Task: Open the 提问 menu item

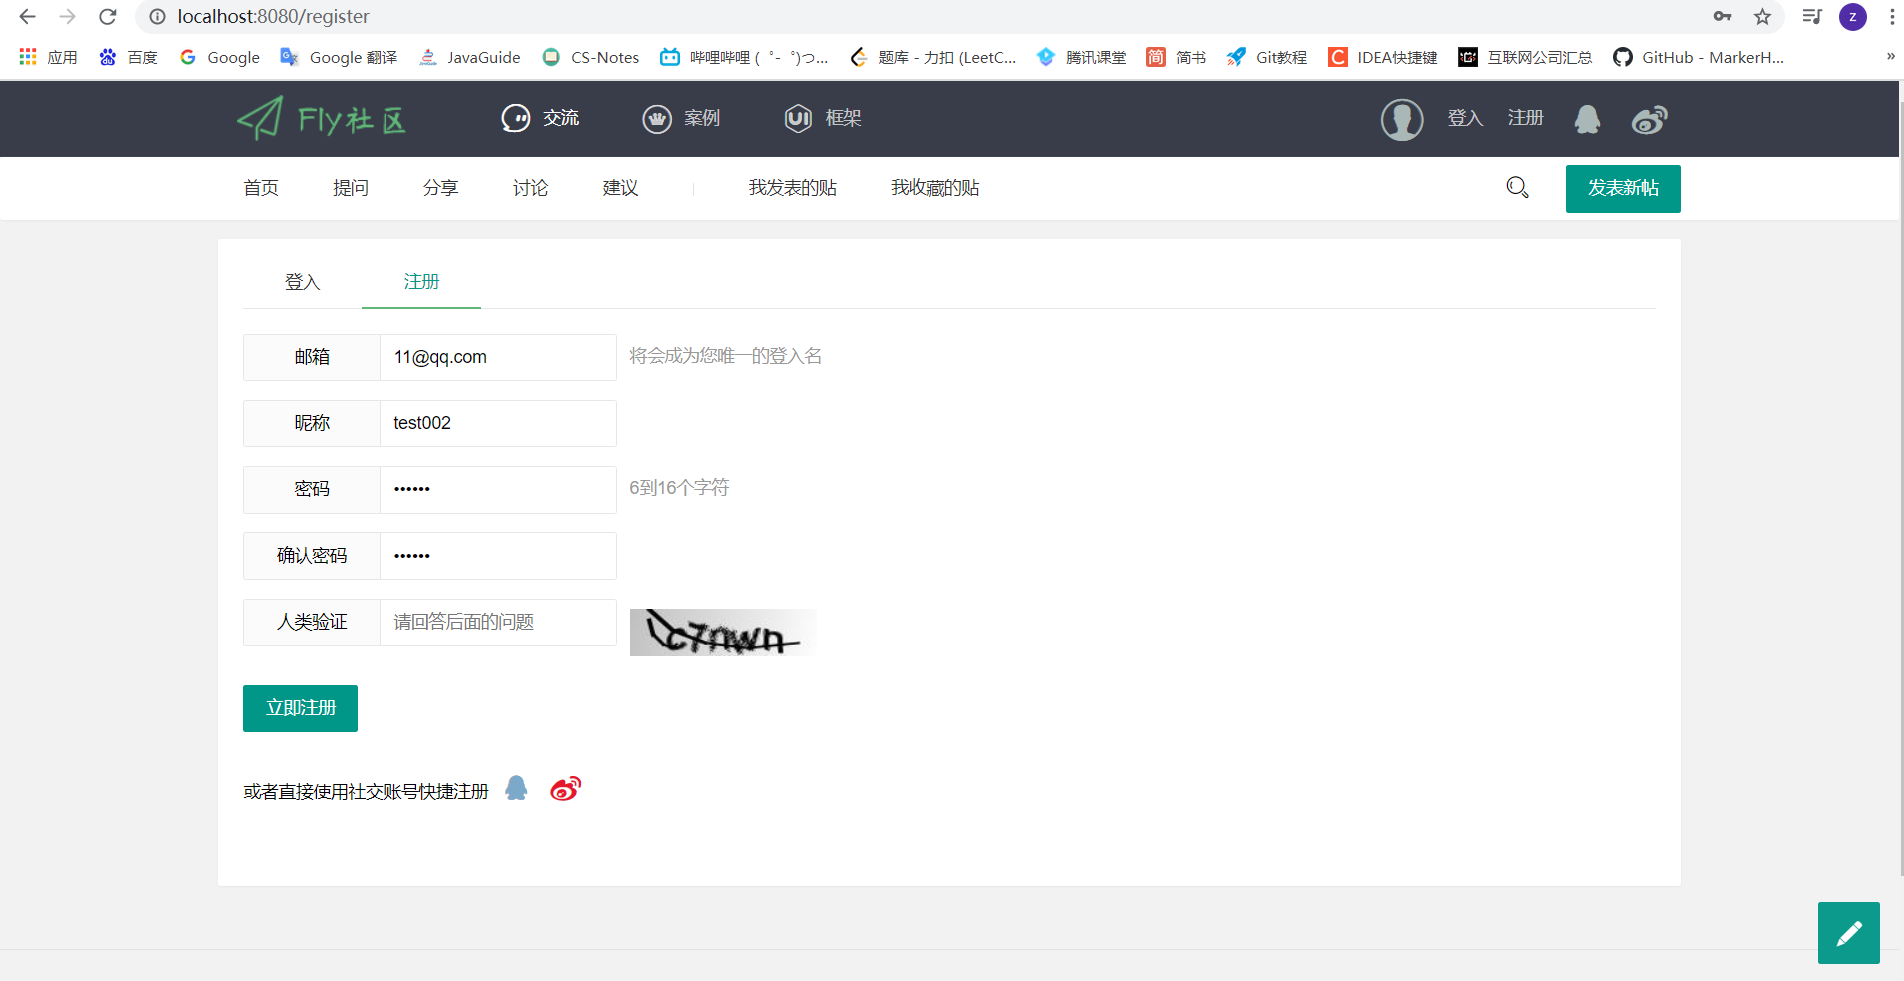Action: [350, 187]
